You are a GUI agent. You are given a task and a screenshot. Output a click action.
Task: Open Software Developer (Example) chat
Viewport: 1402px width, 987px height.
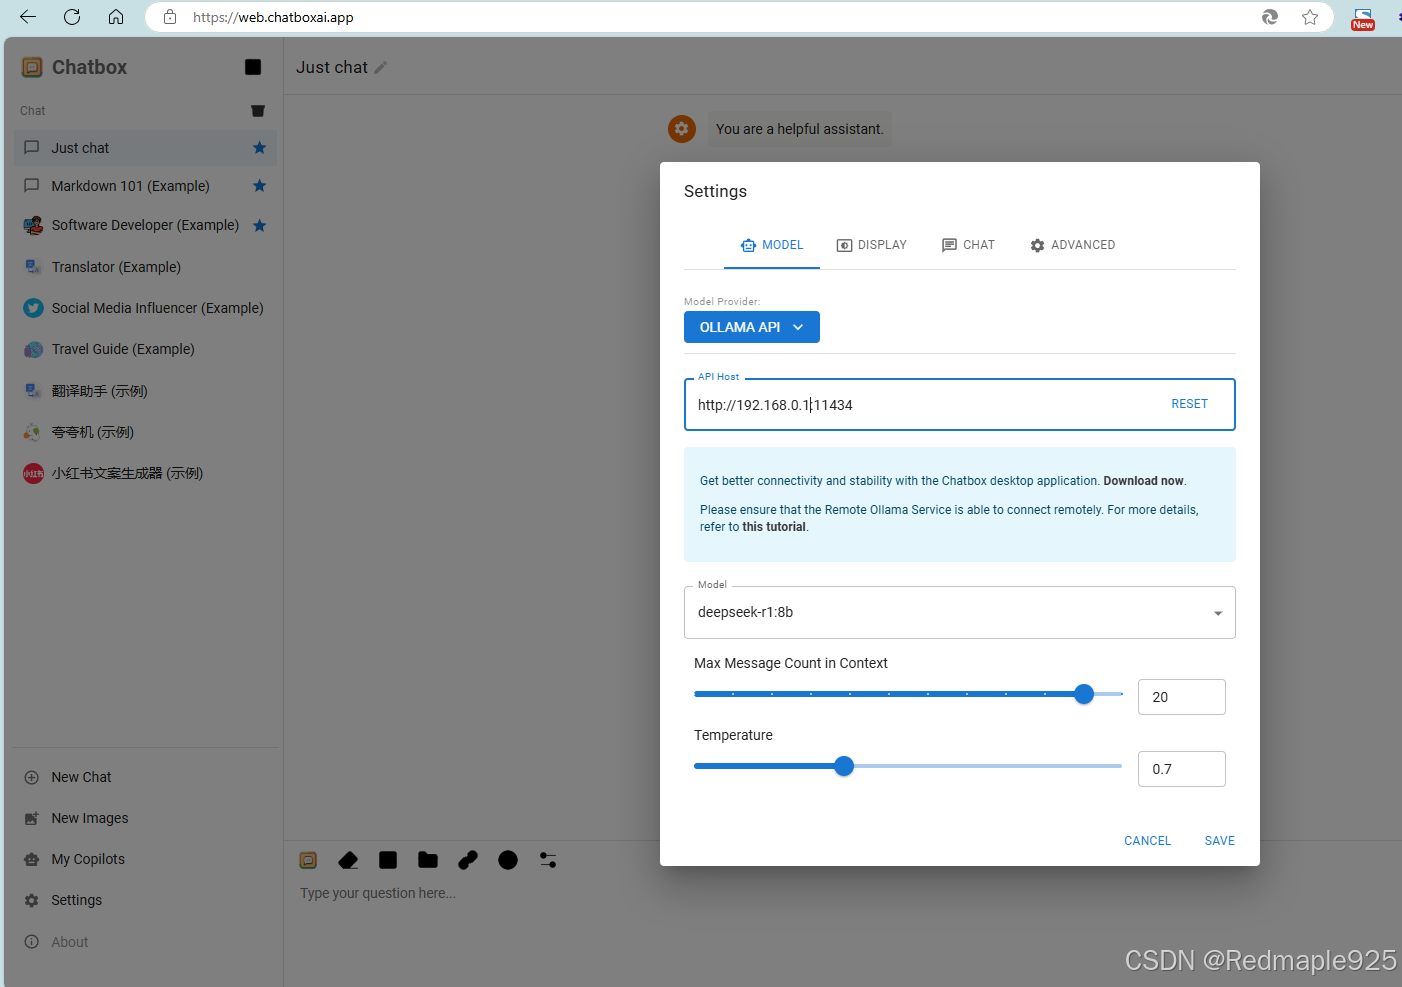145,225
